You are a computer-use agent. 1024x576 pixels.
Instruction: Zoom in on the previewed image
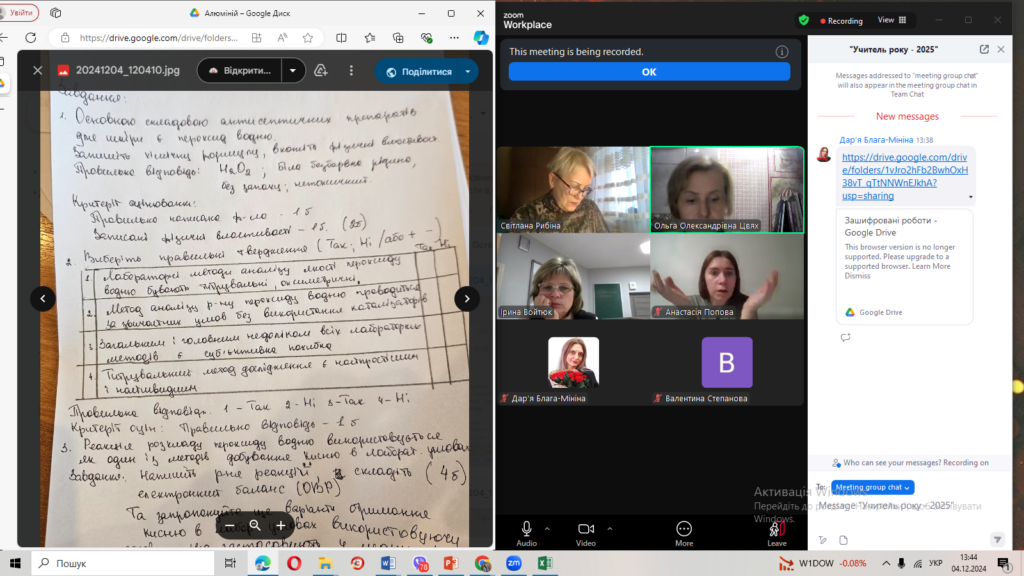pyautogui.click(x=281, y=525)
